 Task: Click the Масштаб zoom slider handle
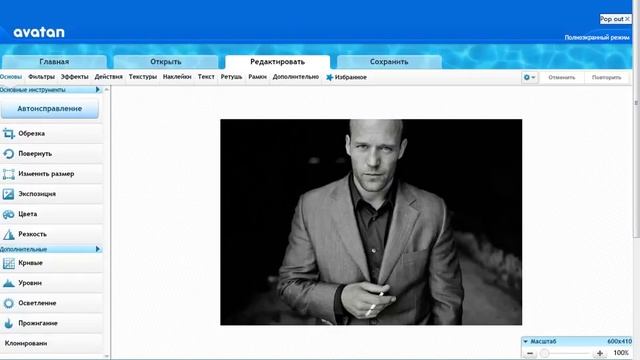pyautogui.click(x=544, y=353)
